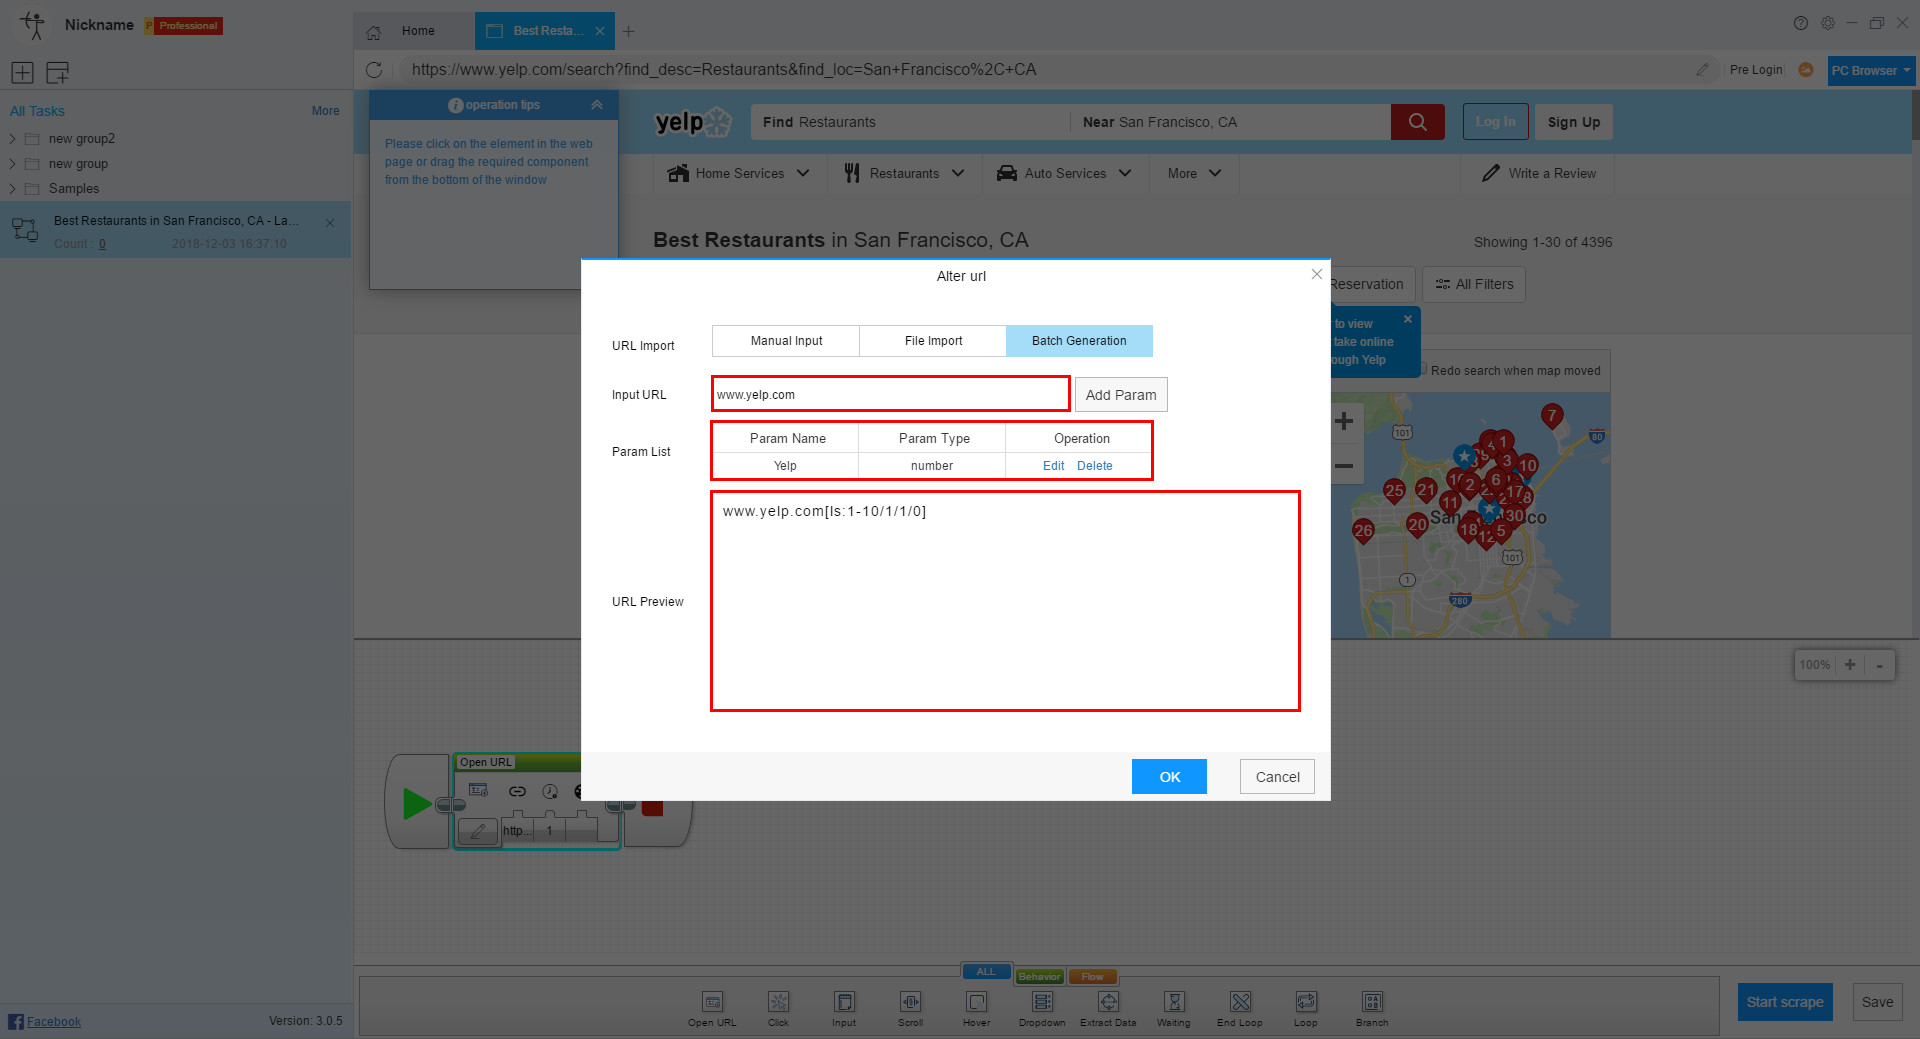Collapse the operation tips panel
Viewport: 1920px width, 1039px height.
coord(597,105)
